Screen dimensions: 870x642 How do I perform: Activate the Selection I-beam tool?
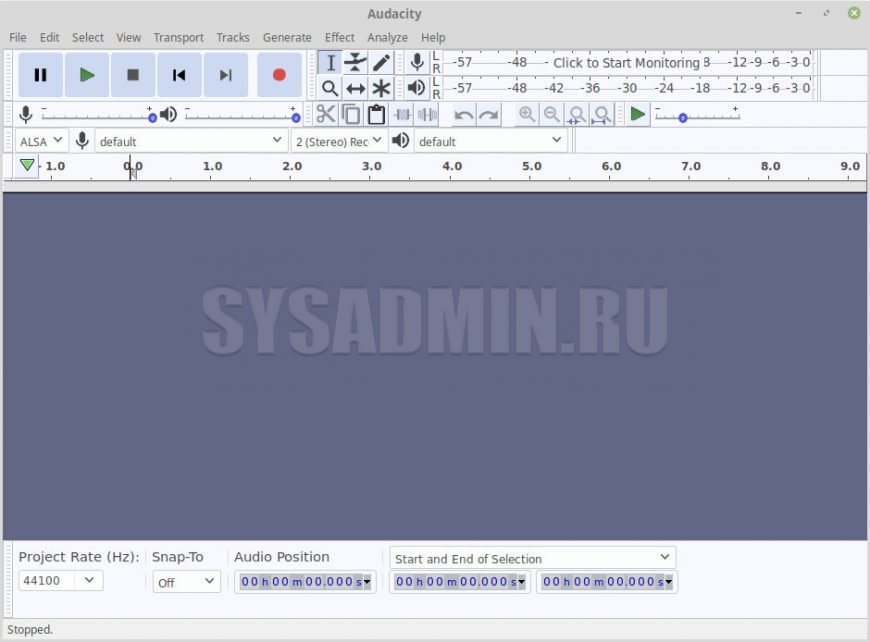331,63
